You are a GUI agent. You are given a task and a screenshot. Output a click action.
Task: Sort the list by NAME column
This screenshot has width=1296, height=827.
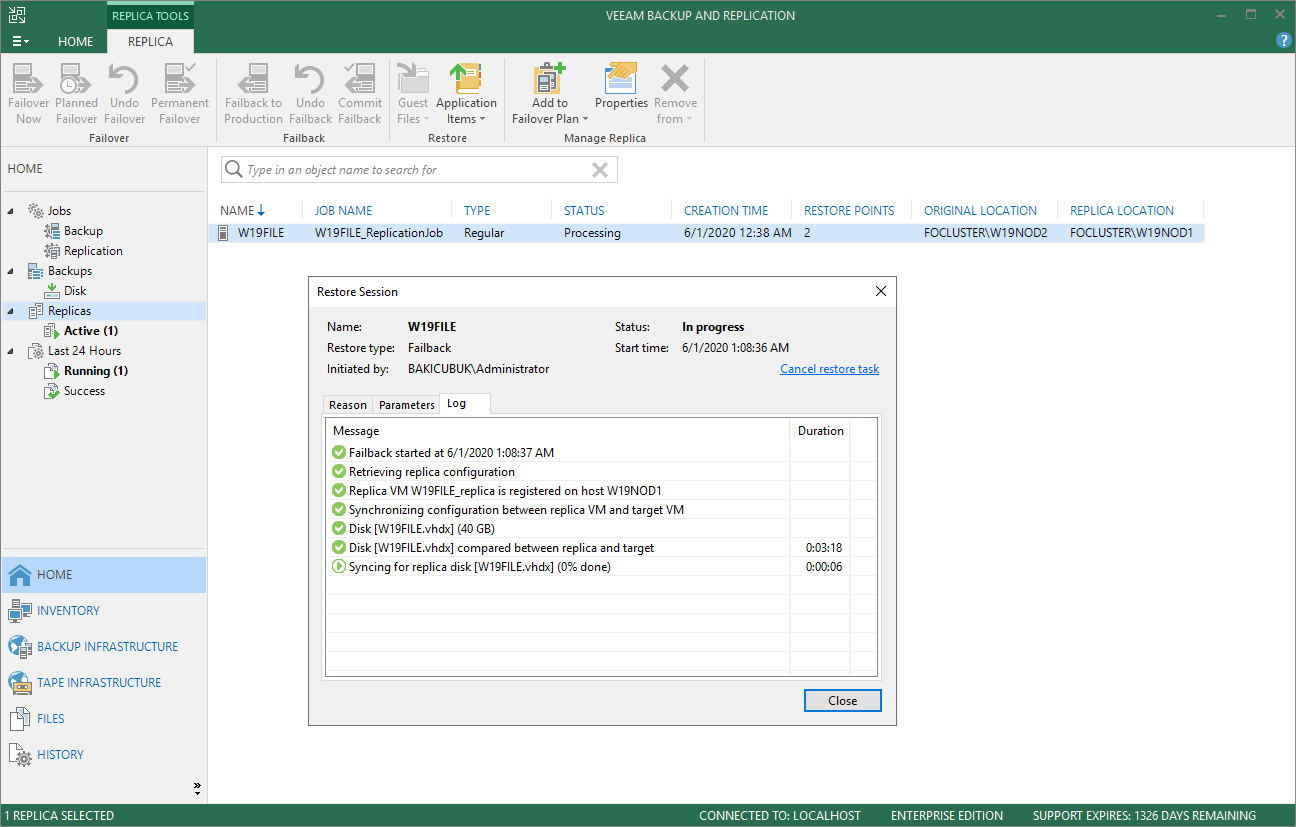[243, 211]
